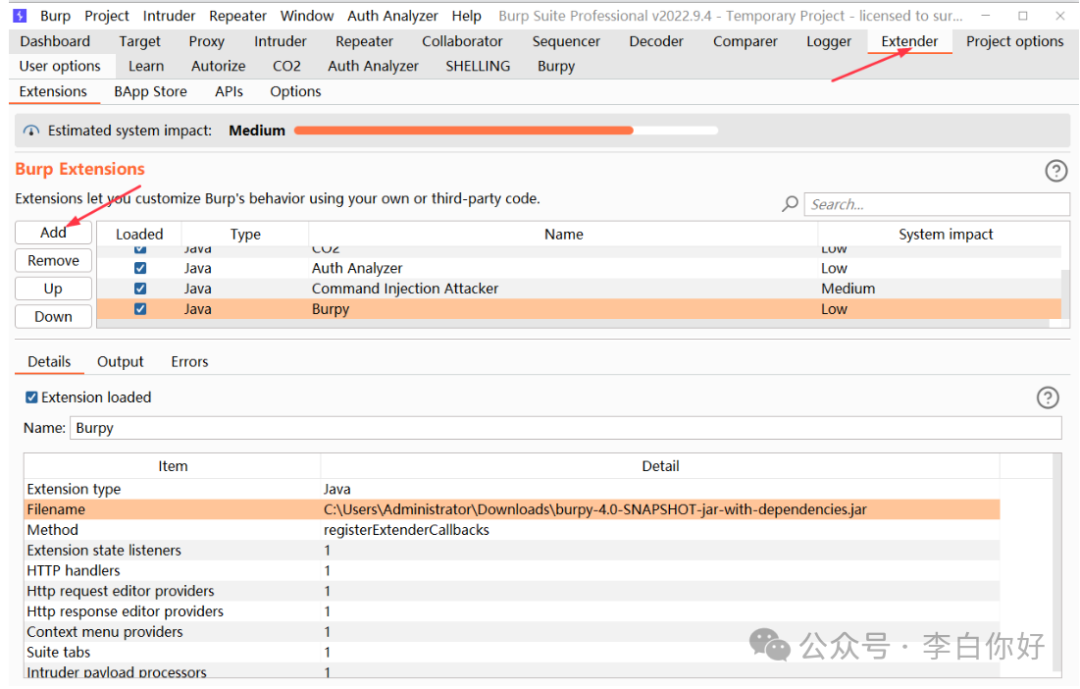This screenshot has width=1080, height=689.
Task: Open the Window menu
Action: click(307, 16)
